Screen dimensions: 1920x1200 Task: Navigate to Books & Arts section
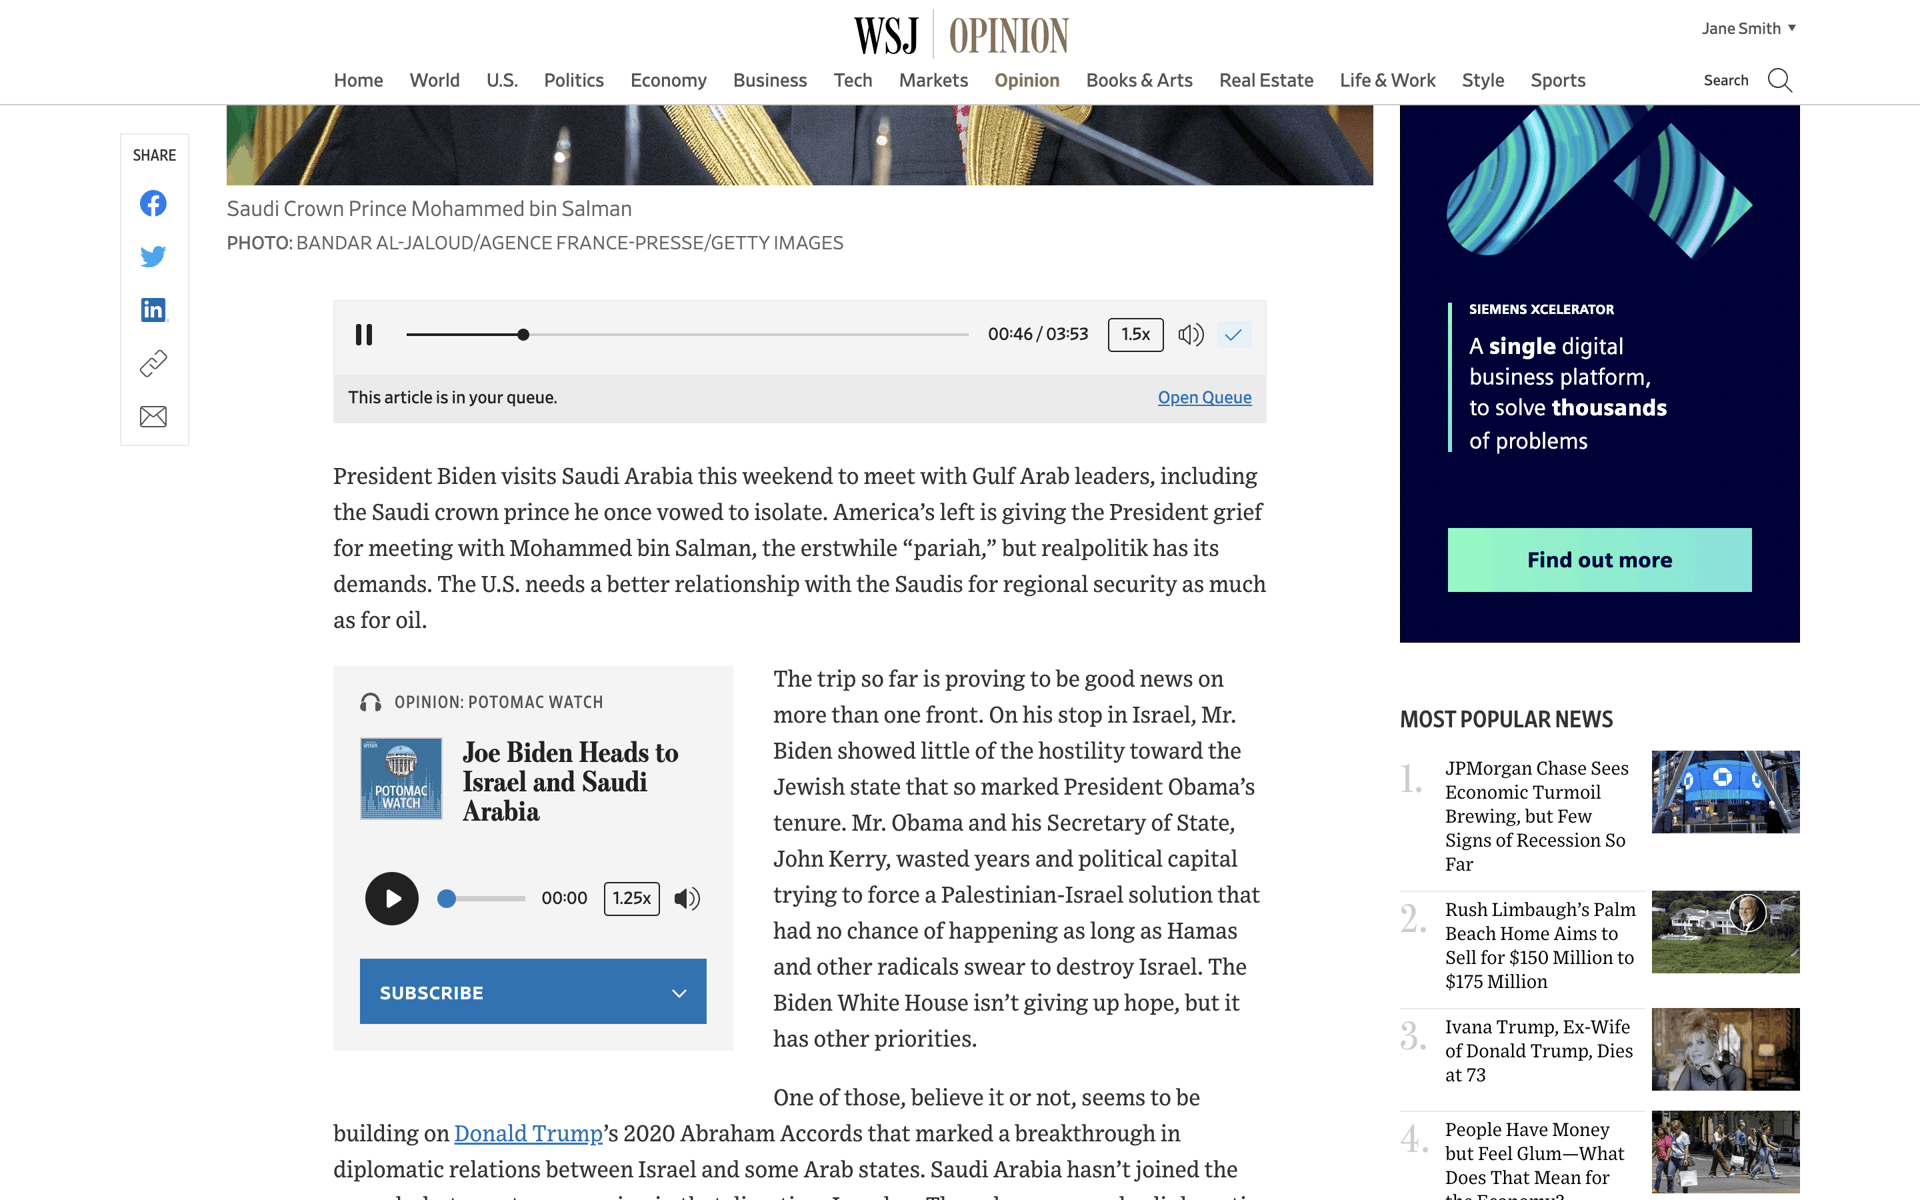pos(1139,80)
